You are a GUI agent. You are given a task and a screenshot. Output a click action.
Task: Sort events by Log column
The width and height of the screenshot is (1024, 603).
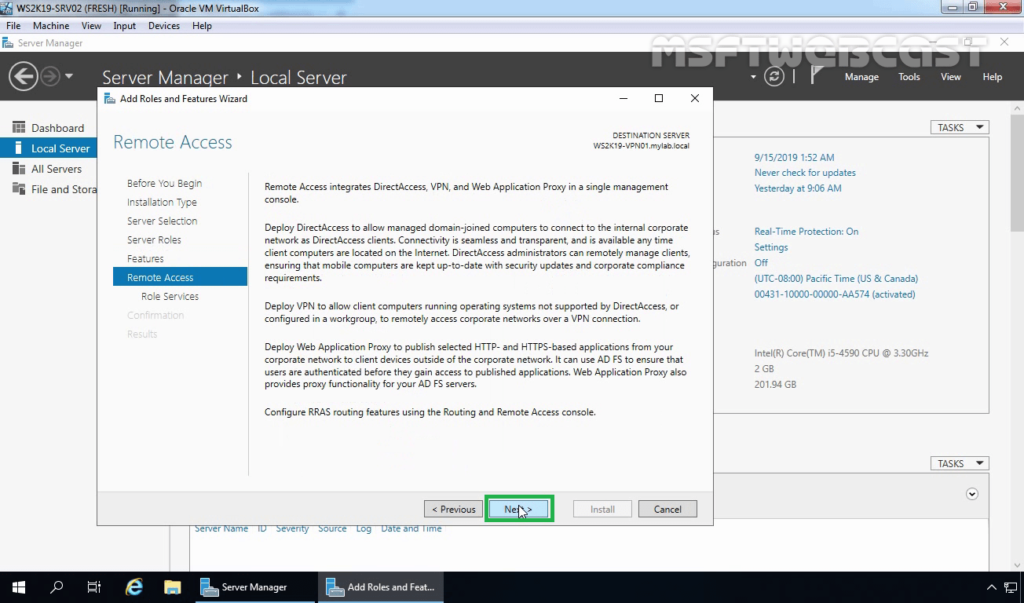(x=364, y=529)
